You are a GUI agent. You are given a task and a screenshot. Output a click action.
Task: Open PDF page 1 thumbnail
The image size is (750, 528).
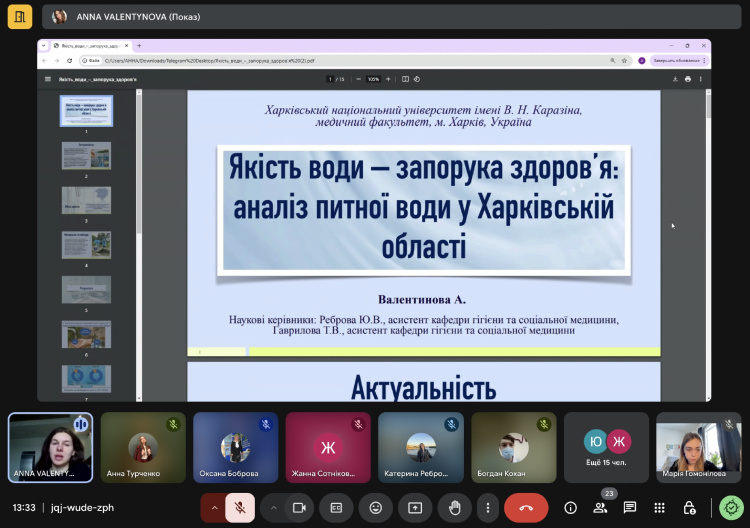tap(87, 111)
